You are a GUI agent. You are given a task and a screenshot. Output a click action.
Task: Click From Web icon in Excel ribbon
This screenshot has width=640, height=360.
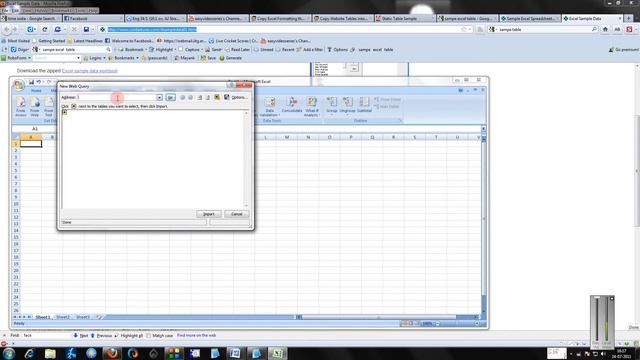(35, 107)
